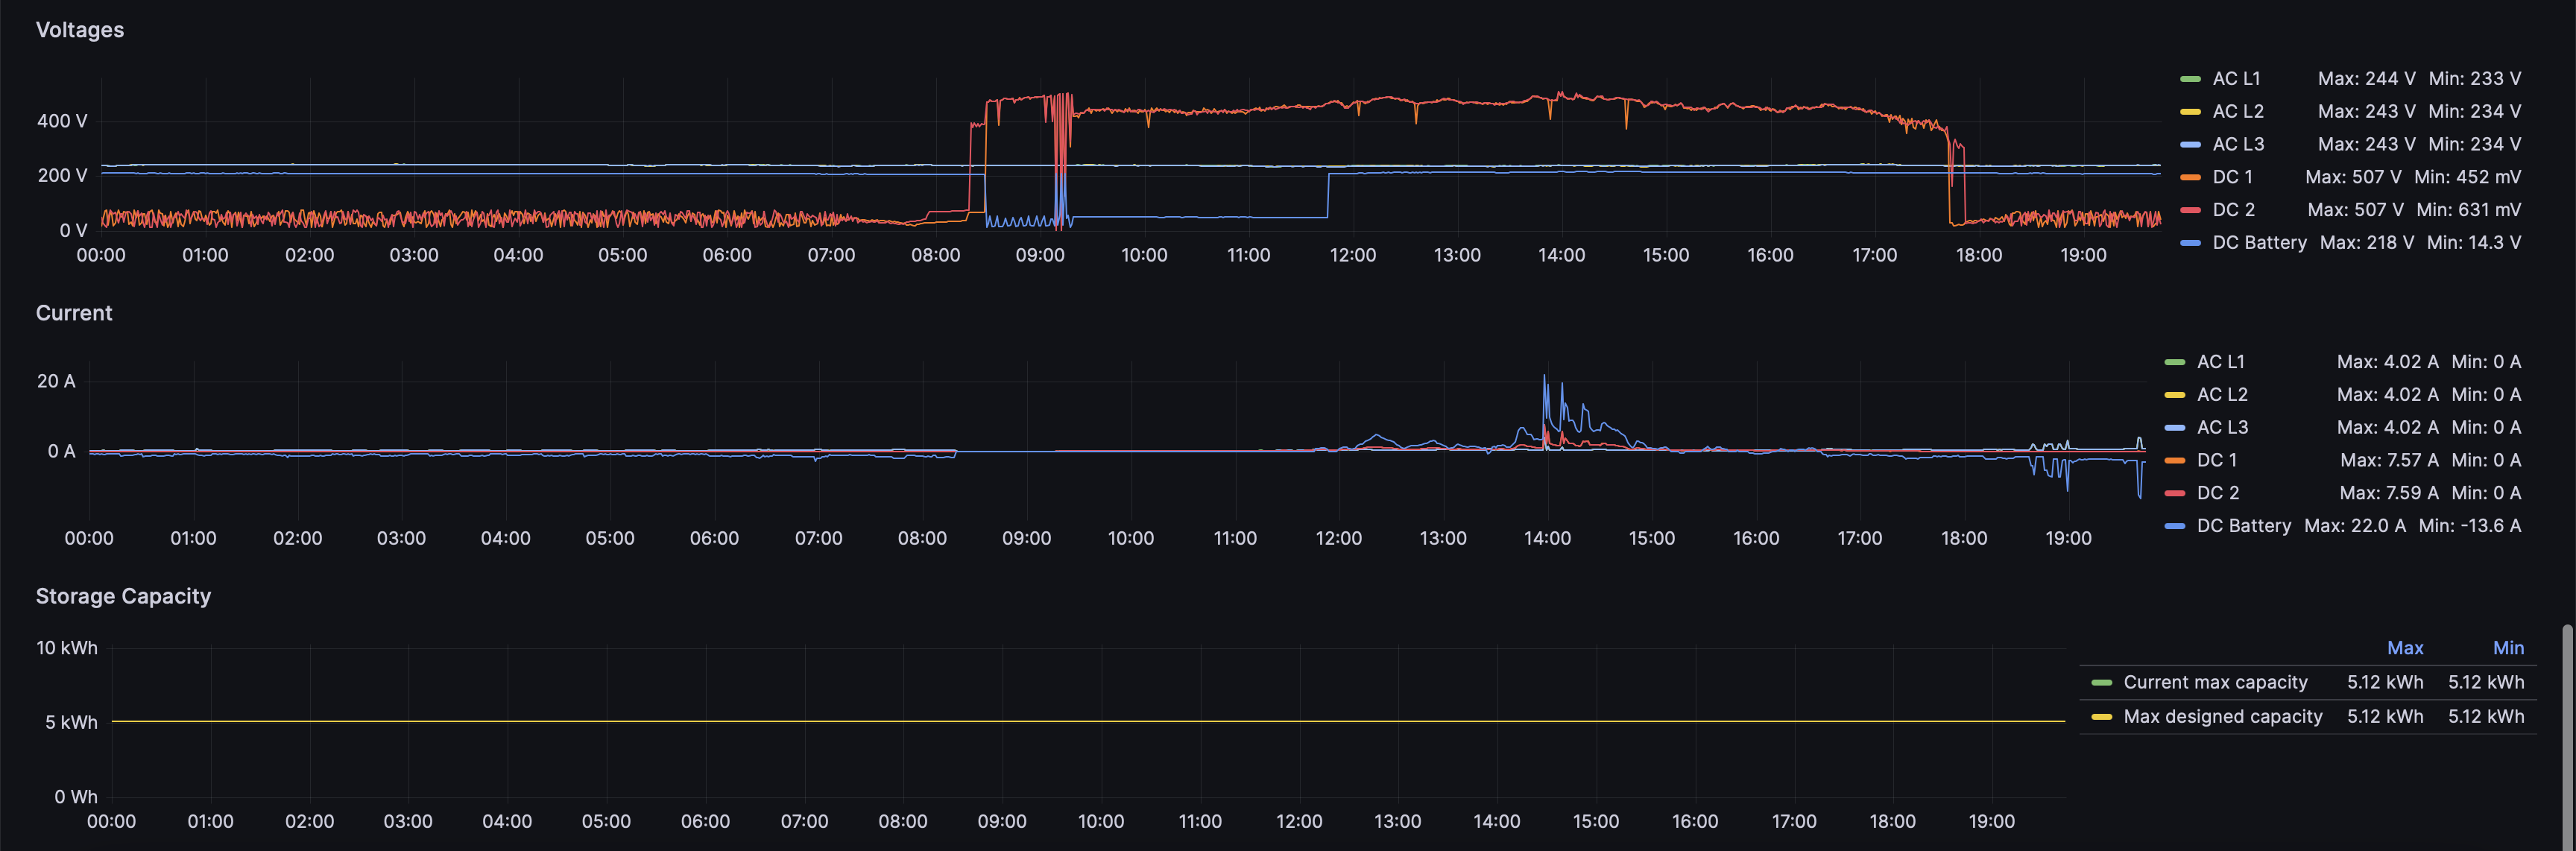Open the Voltages panel title menu
This screenshot has width=2576, height=851.
coord(80,30)
